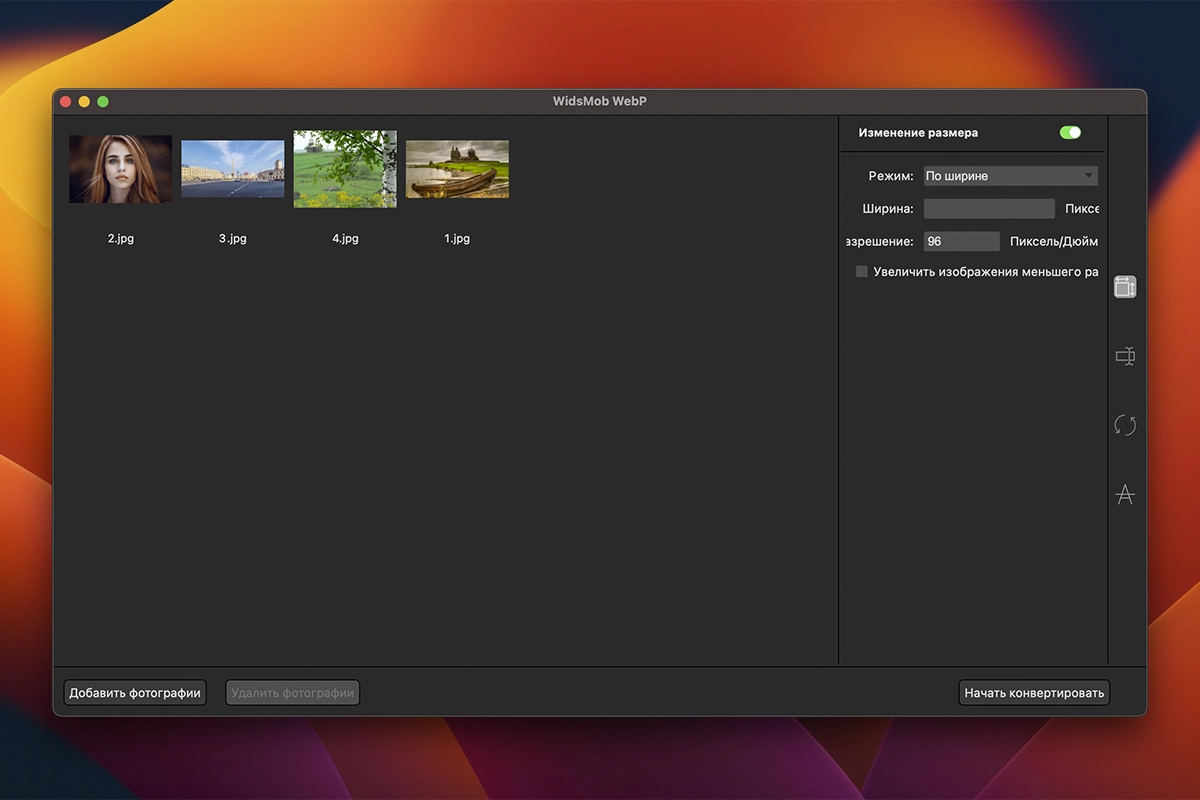Focus the resolution field showing 96
Viewport: 1200px width, 800px height.
(x=961, y=241)
